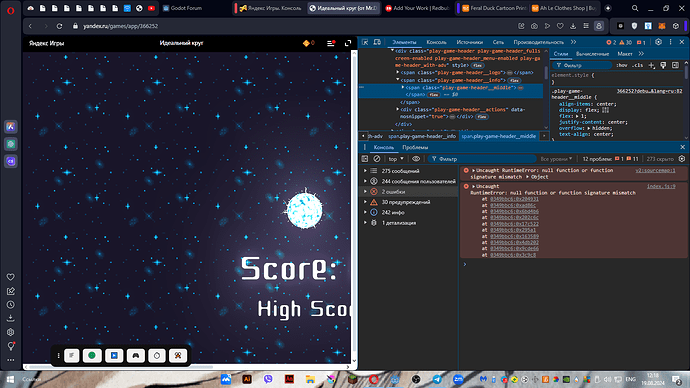690x388 pixels.
Task: Open the index.js:9 source link
Action: [661, 187]
